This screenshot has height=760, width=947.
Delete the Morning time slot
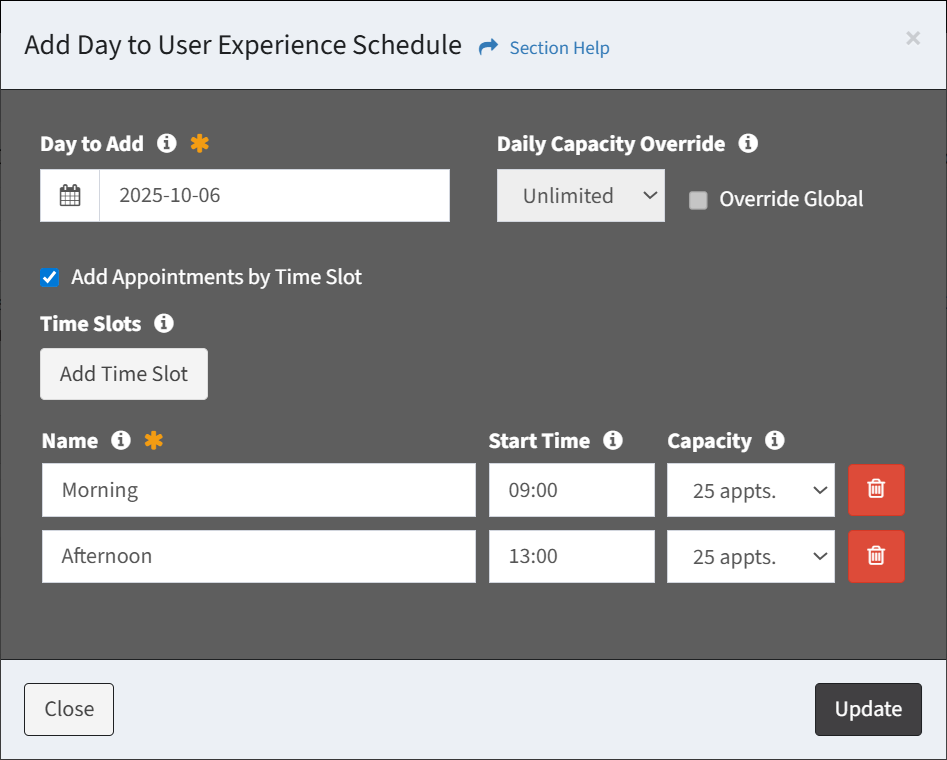[x=876, y=489]
